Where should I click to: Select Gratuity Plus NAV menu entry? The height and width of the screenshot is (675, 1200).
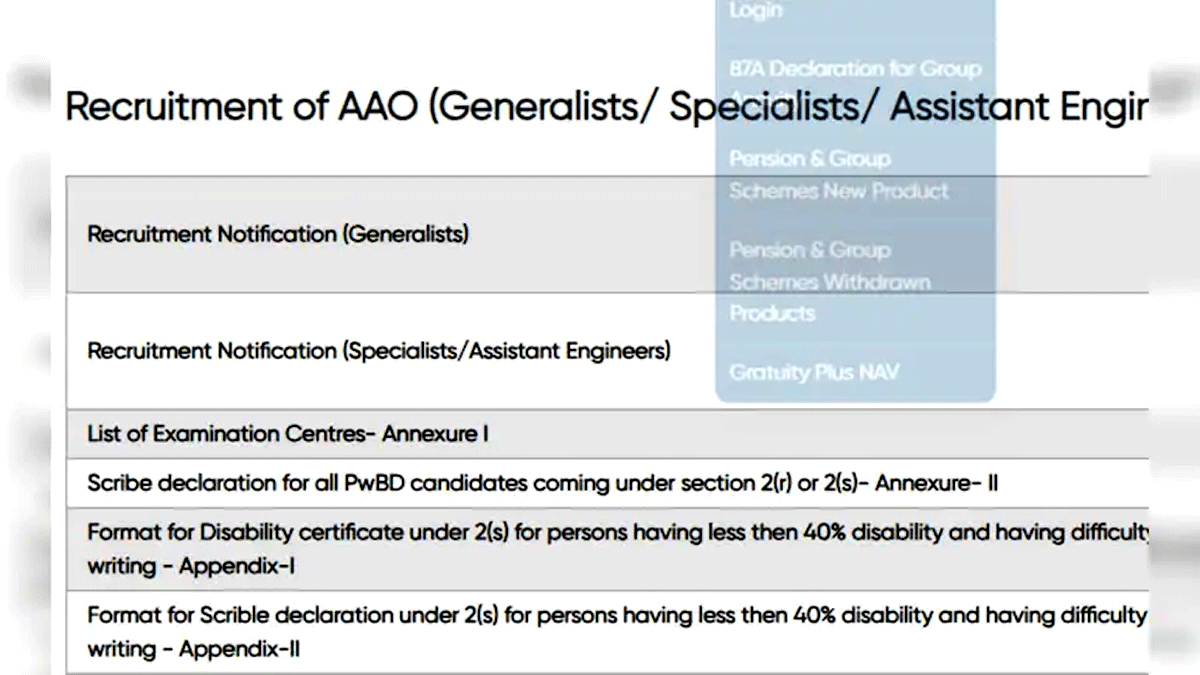[x=813, y=373]
